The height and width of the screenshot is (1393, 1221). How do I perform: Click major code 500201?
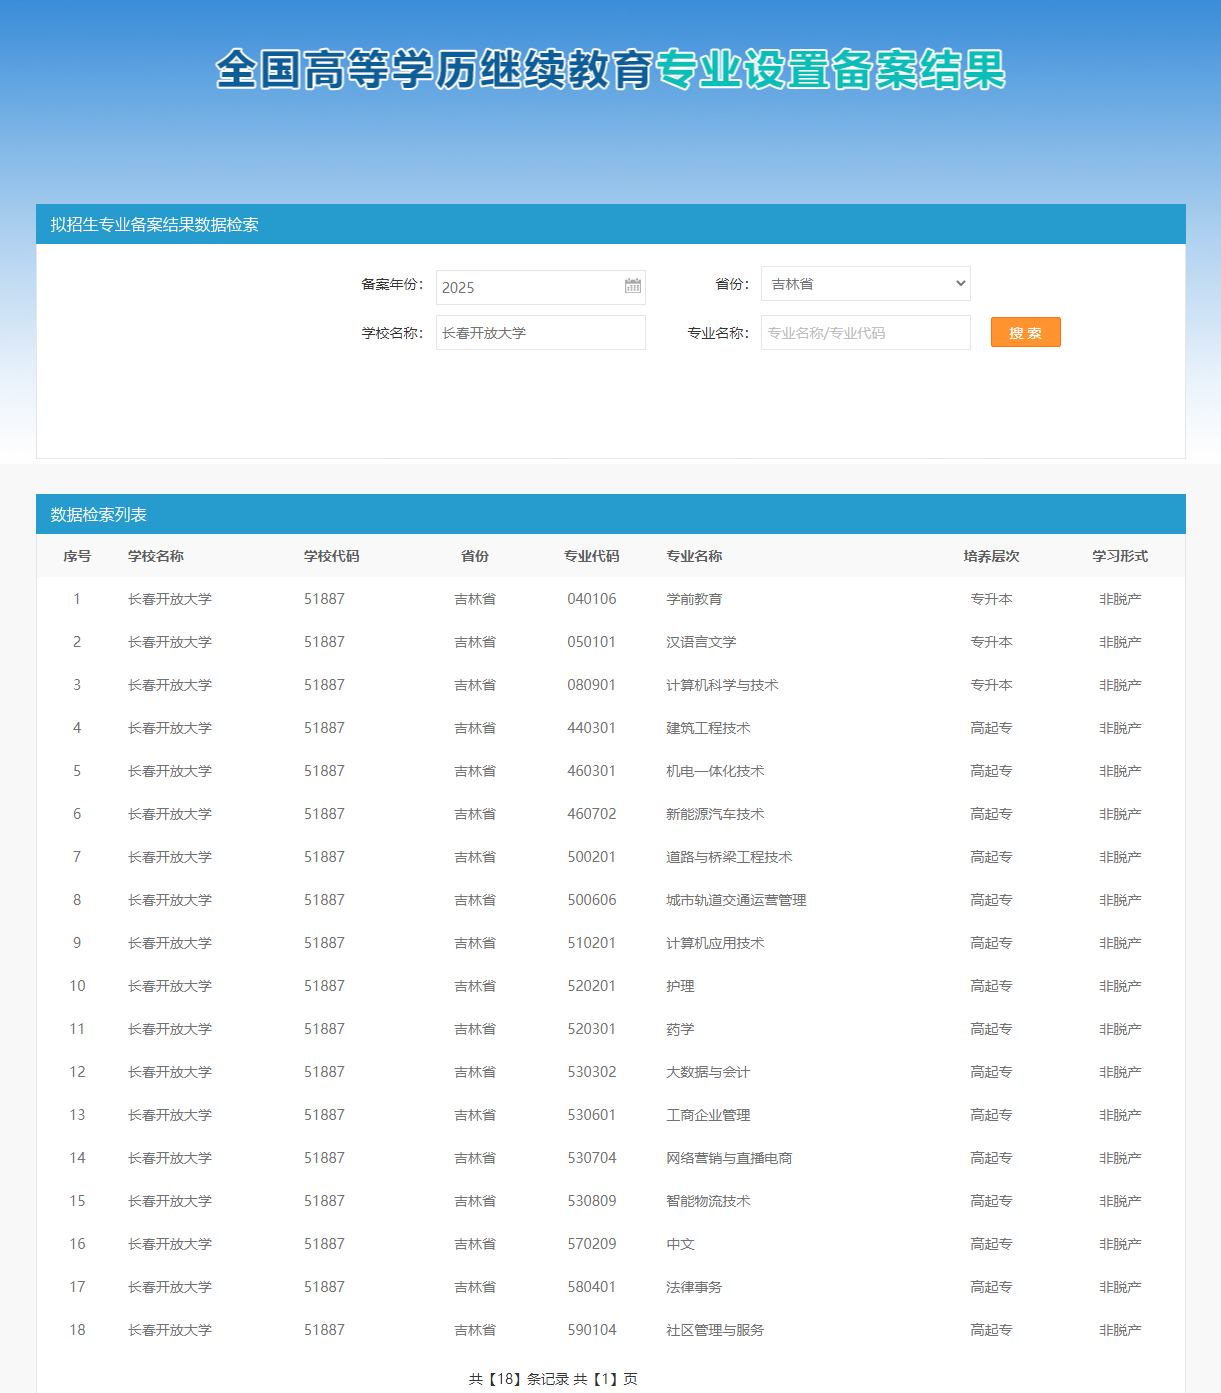(592, 857)
